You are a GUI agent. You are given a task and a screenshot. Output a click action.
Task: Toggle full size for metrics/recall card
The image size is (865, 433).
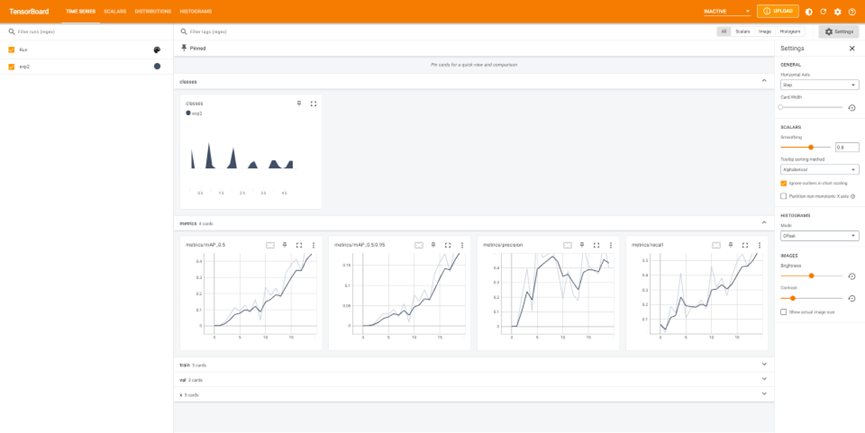[x=745, y=245]
